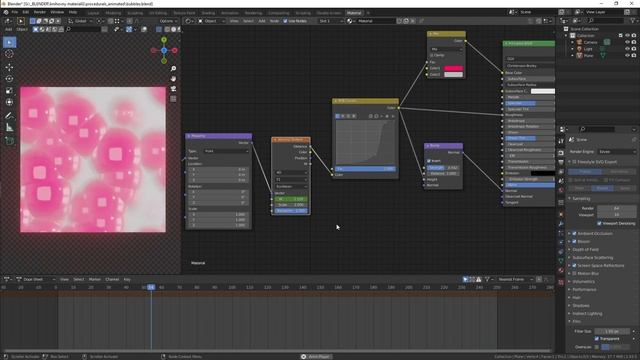Open the Window menu
Viewport: 640px width, 360px height.
point(57,12)
